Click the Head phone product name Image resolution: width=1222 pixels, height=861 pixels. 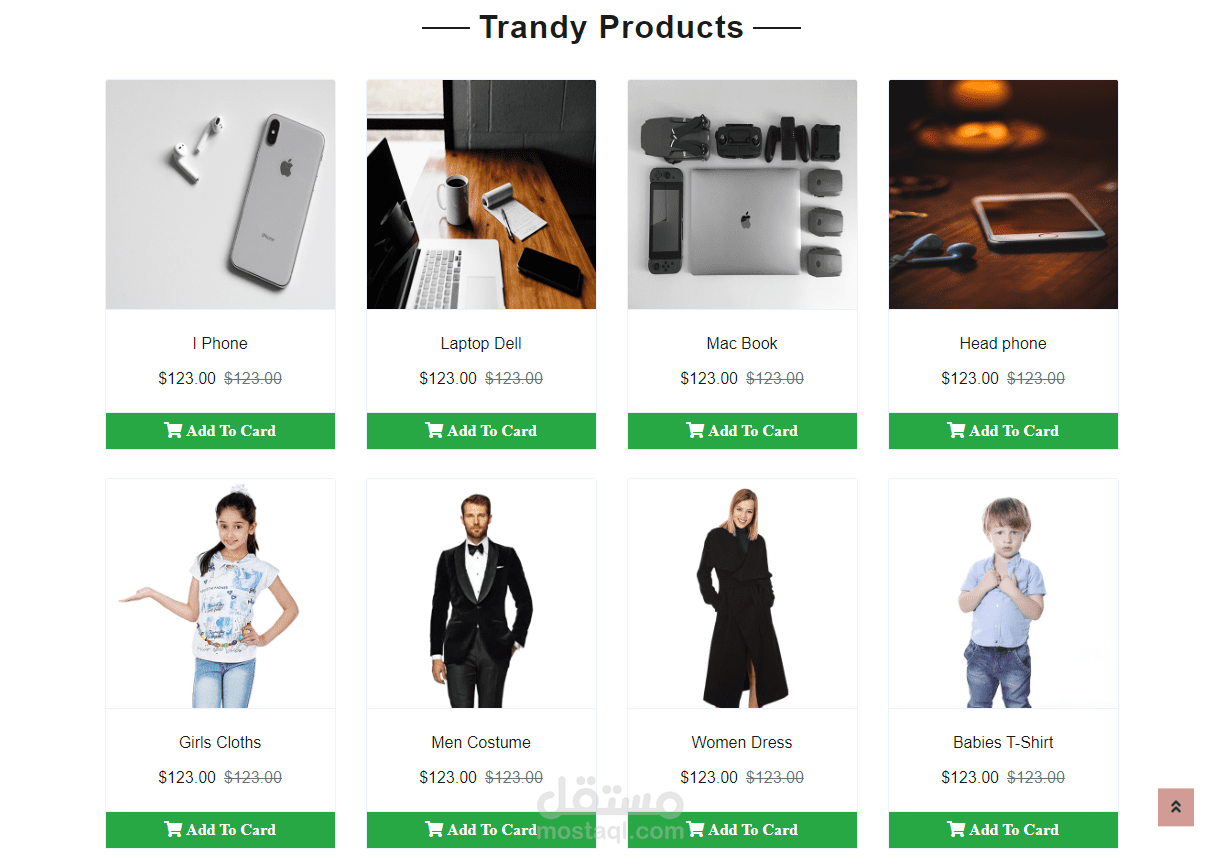pyautogui.click(x=1003, y=343)
